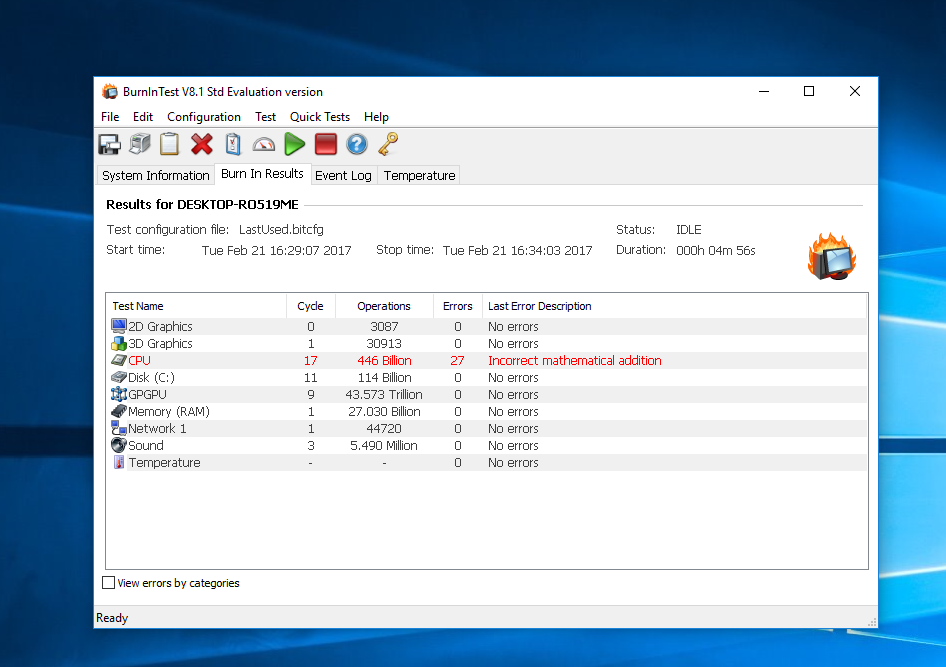The width and height of the screenshot is (946, 667).
Task: Click the Operations column header
Action: [384, 306]
